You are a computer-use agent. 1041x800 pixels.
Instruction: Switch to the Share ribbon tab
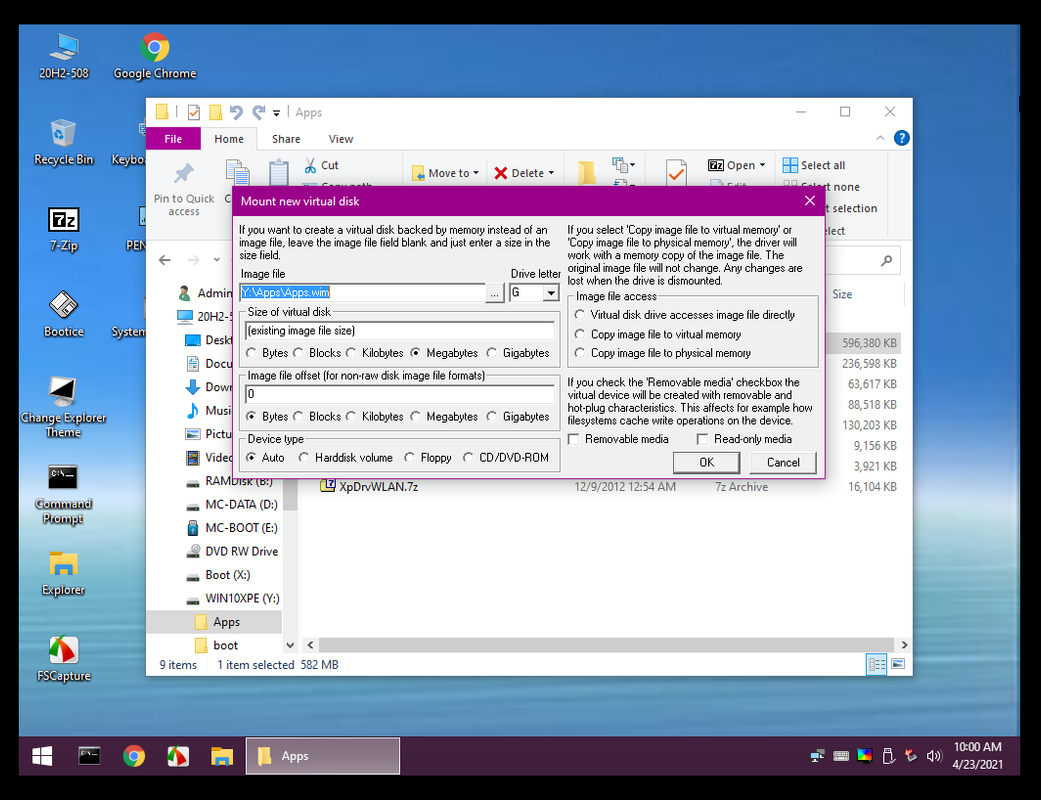click(286, 139)
